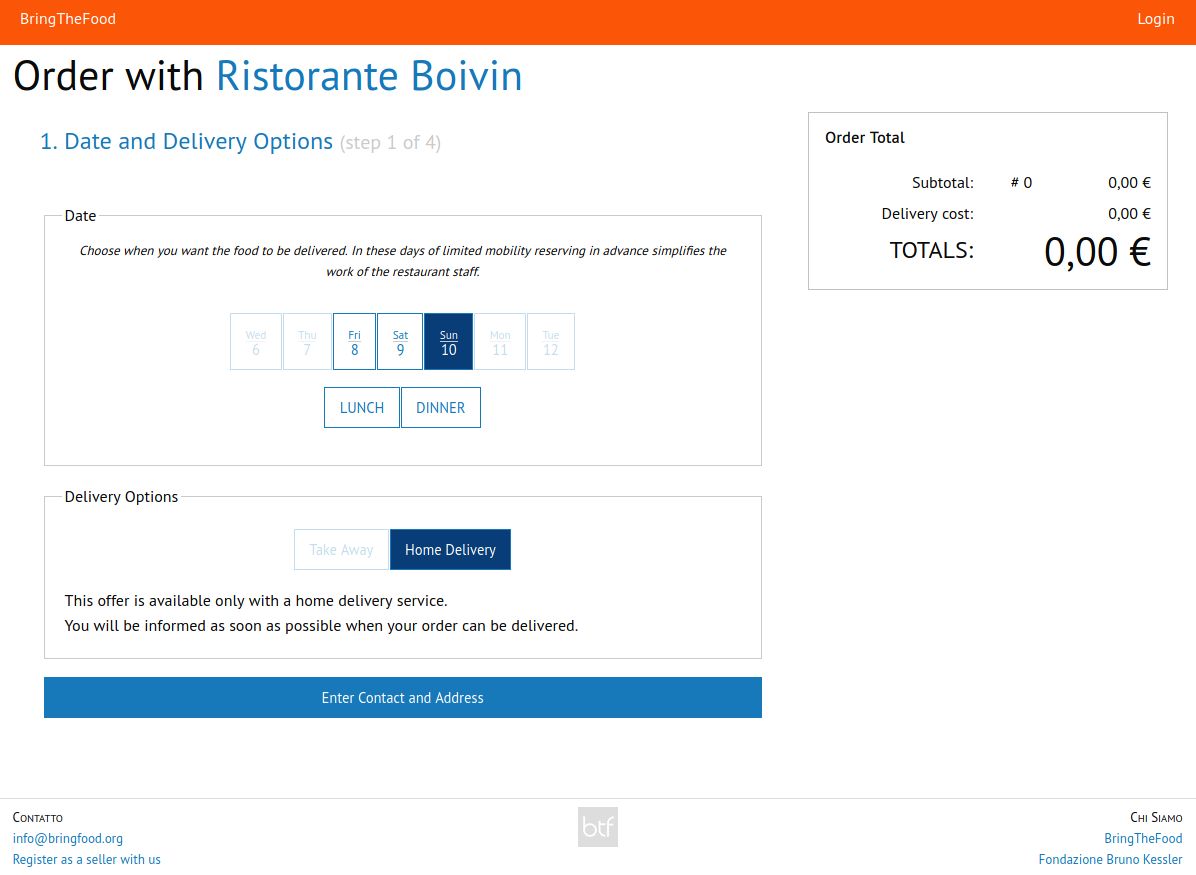Choose the LUNCH time slot

(362, 407)
